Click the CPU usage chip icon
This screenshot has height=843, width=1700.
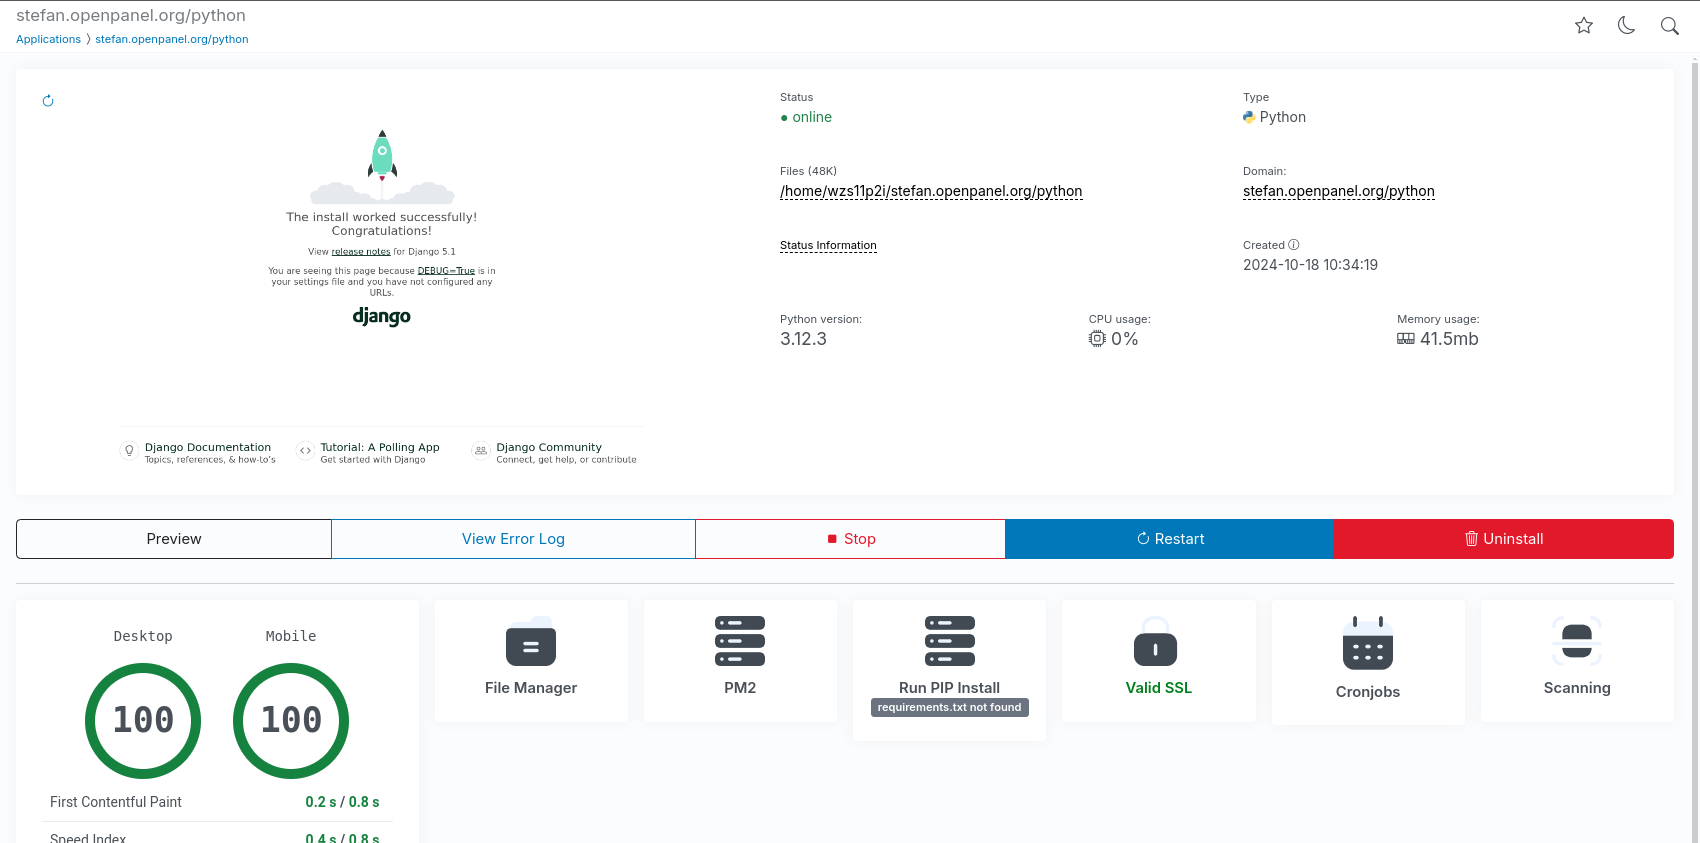(1097, 339)
